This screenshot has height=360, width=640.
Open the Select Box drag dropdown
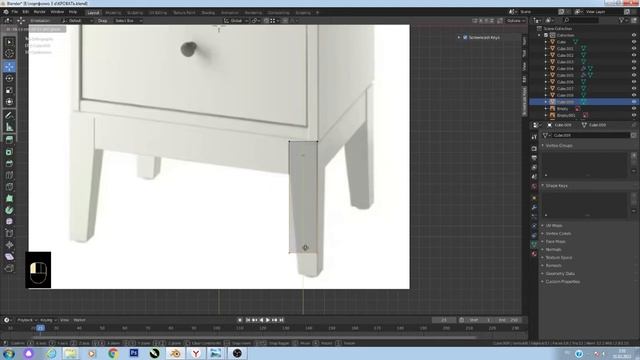[128, 20]
